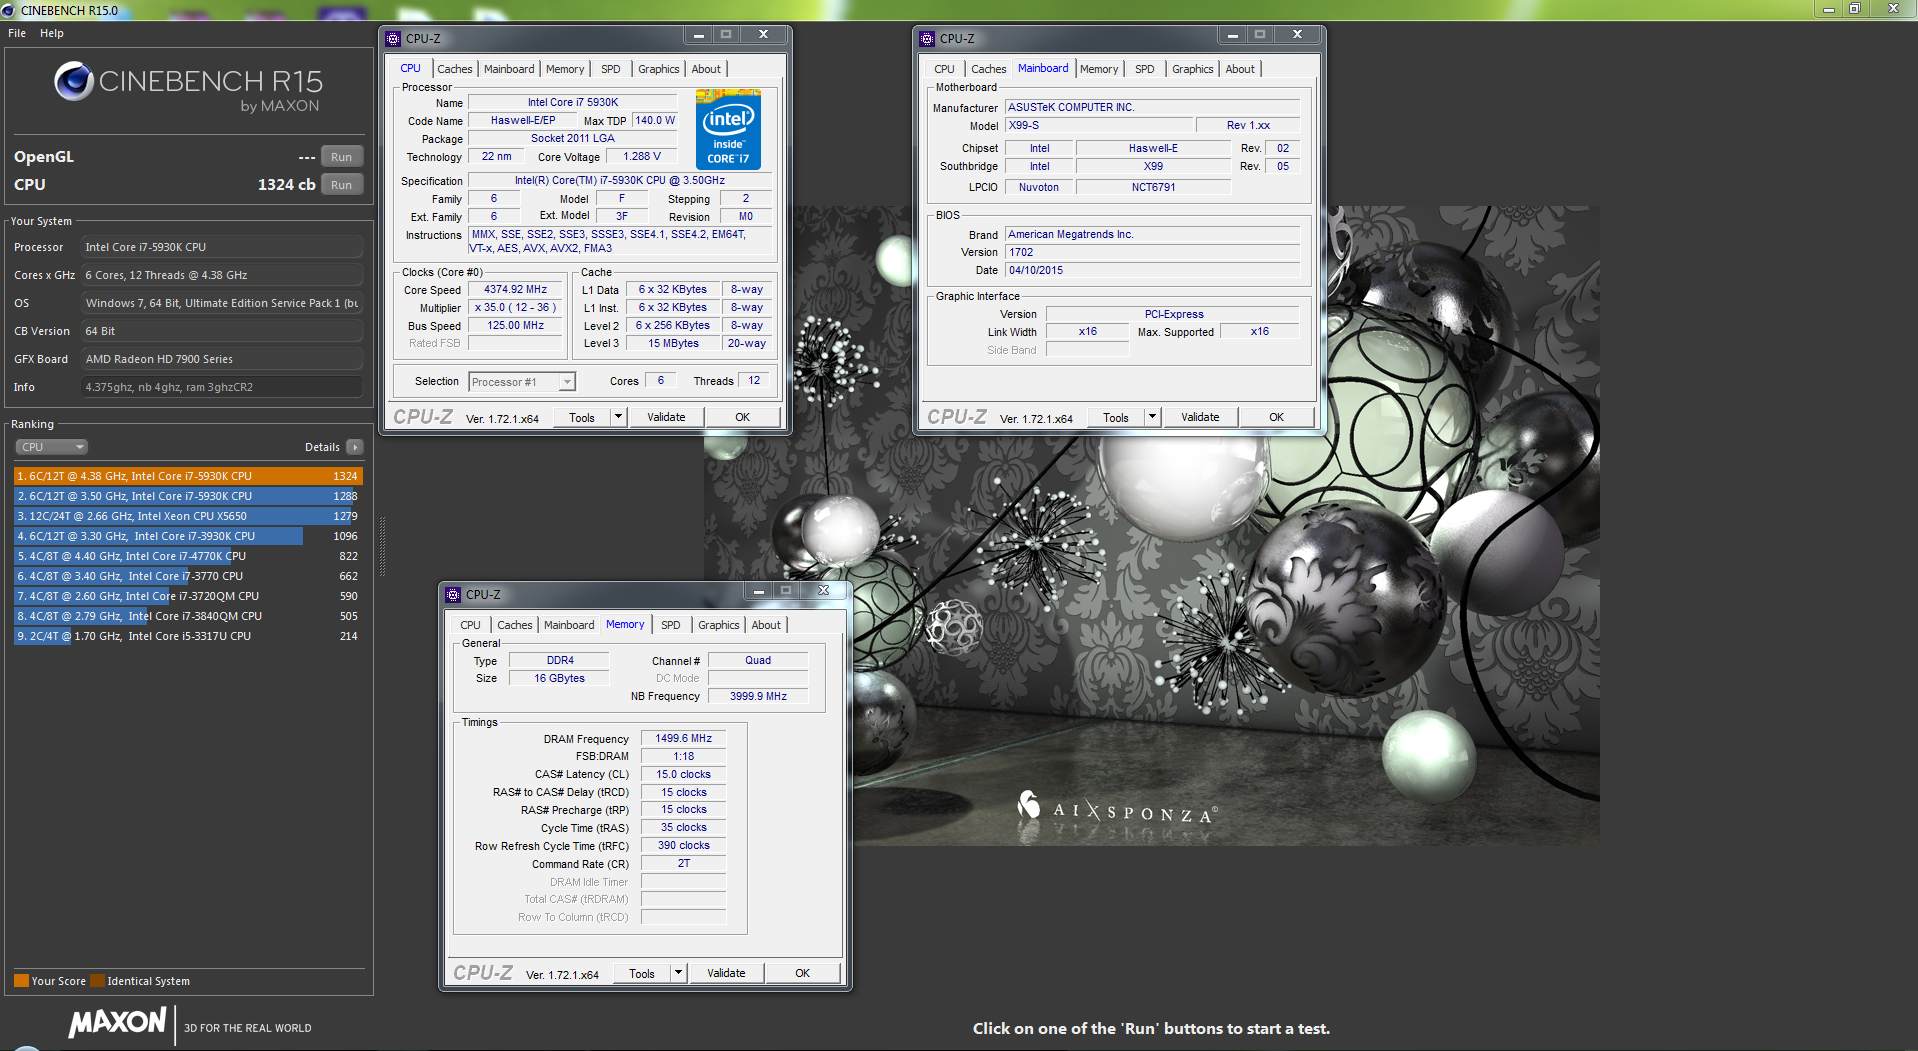Select ranking row Intel Core i7-3720QM
This screenshot has width=1918, height=1051.
coord(188,596)
